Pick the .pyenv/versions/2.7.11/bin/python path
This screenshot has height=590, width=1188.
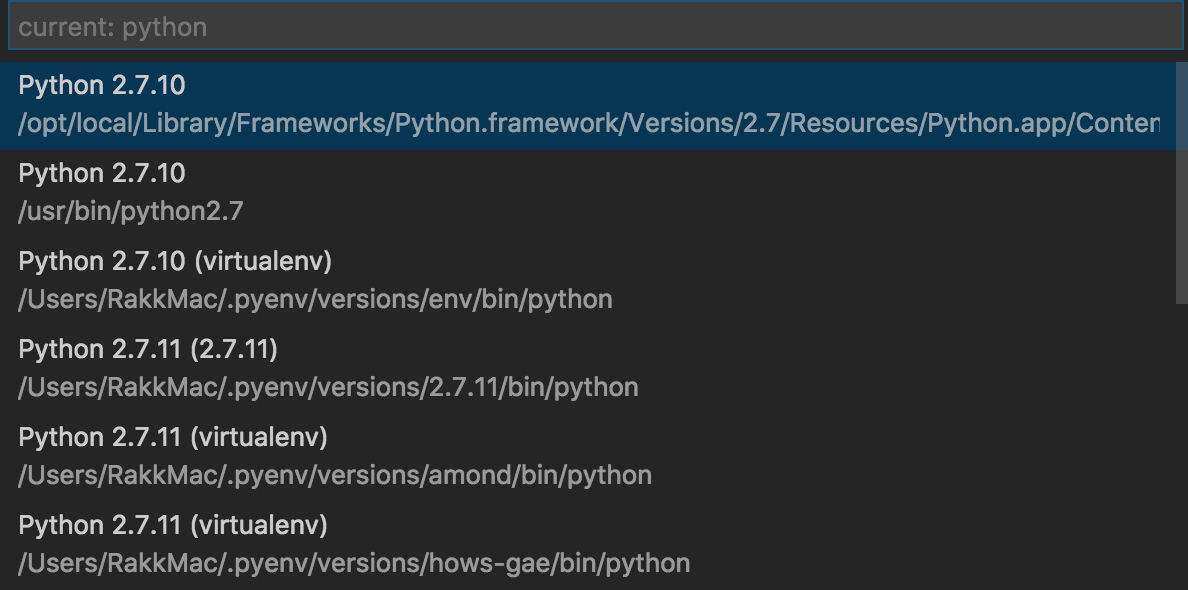(x=328, y=387)
